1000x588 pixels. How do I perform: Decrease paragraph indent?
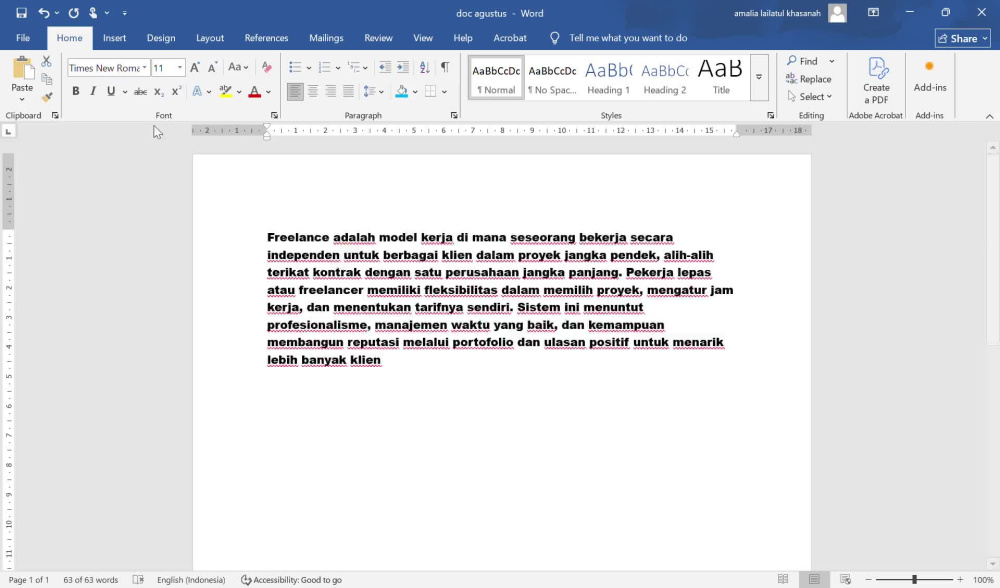[385, 67]
